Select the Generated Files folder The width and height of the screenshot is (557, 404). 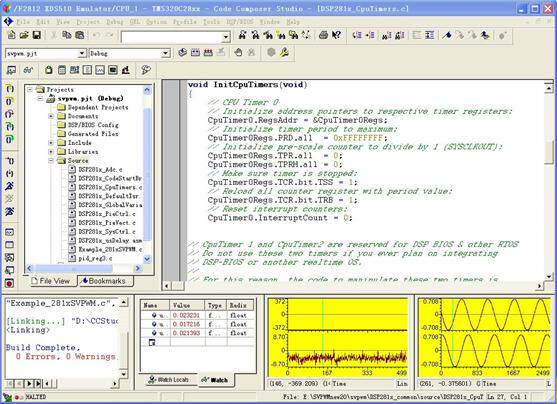[93, 134]
